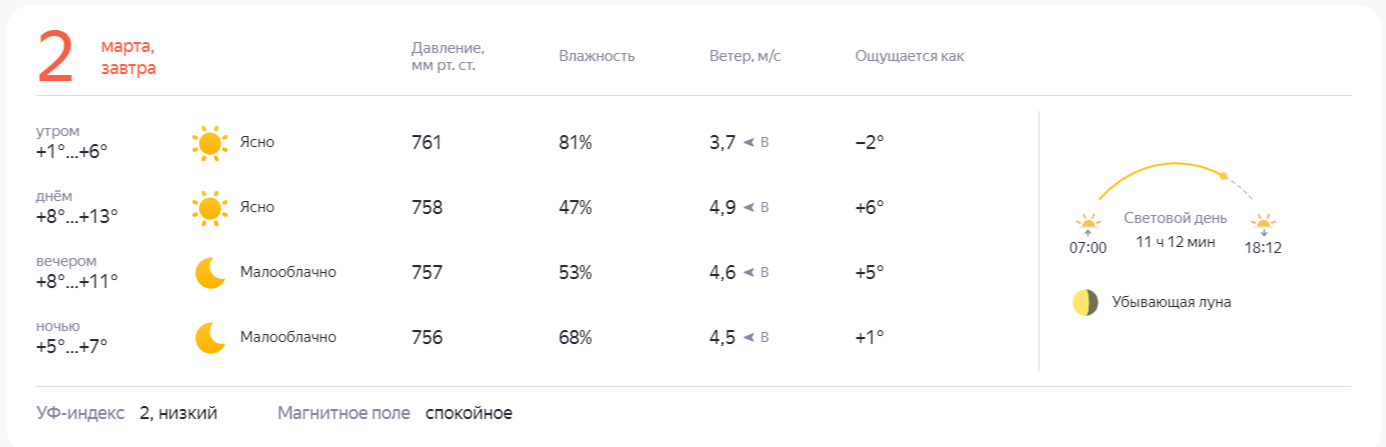Viewport: 1386px width, 447px height.
Task: Click the "Влажность" column header
Action: [597, 56]
